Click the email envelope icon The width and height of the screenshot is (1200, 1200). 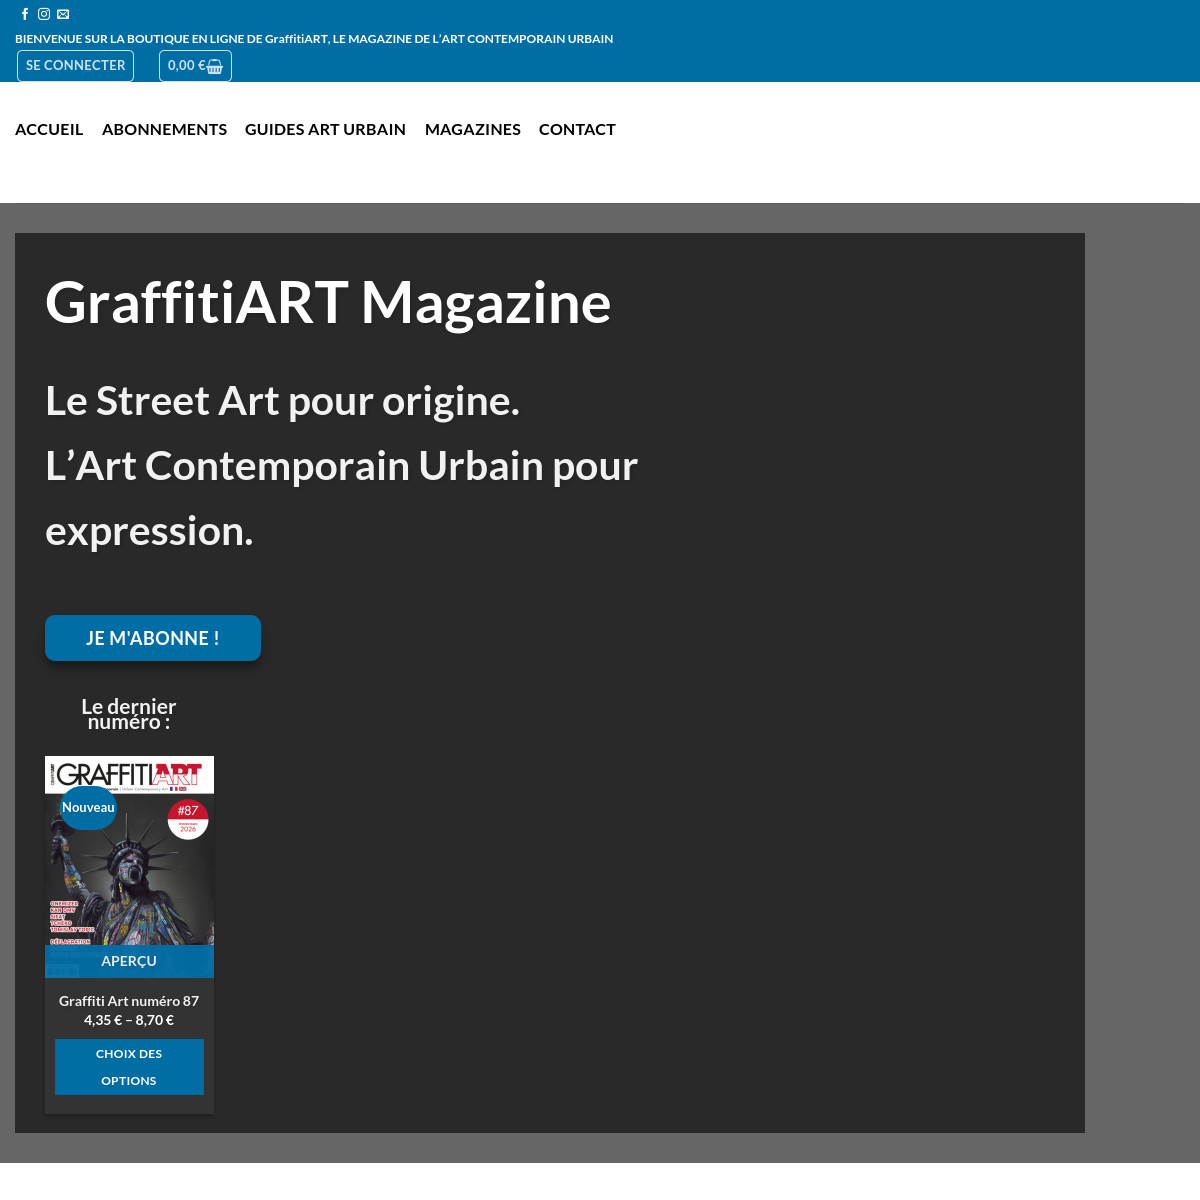(63, 14)
